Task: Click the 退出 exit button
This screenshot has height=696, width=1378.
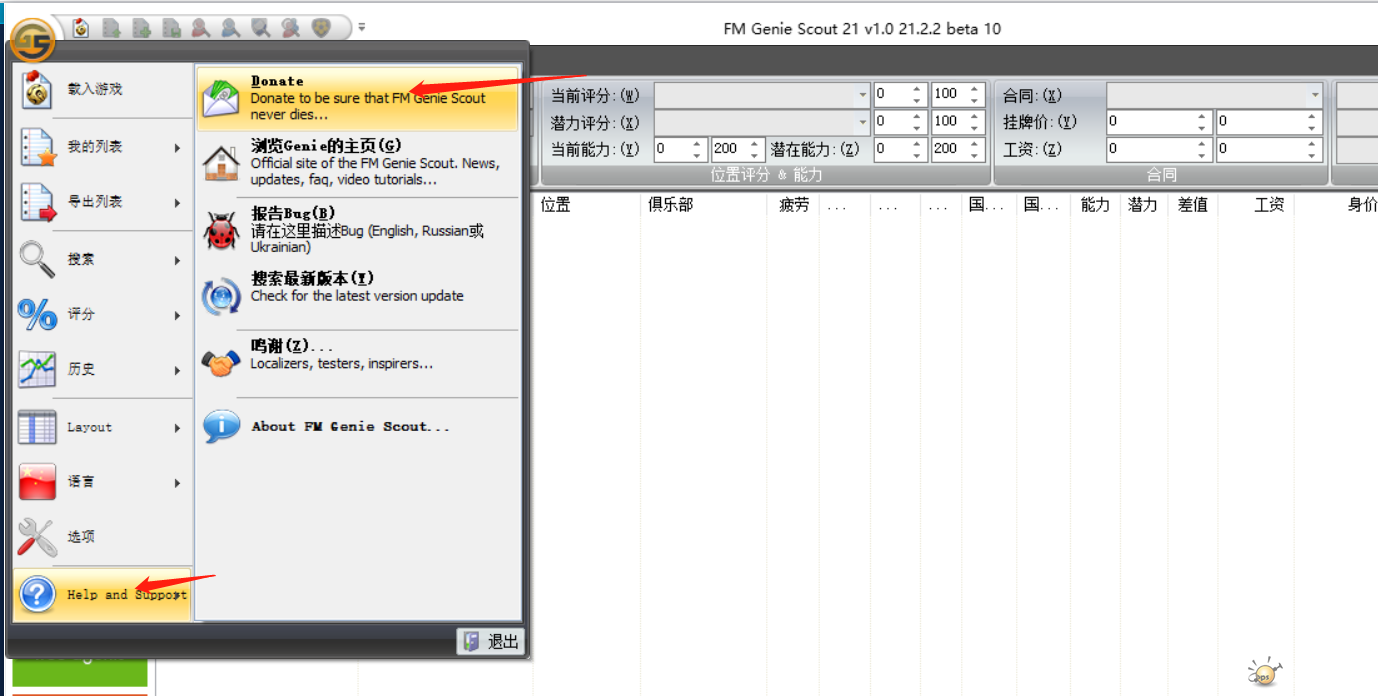Action: pos(491,642)
